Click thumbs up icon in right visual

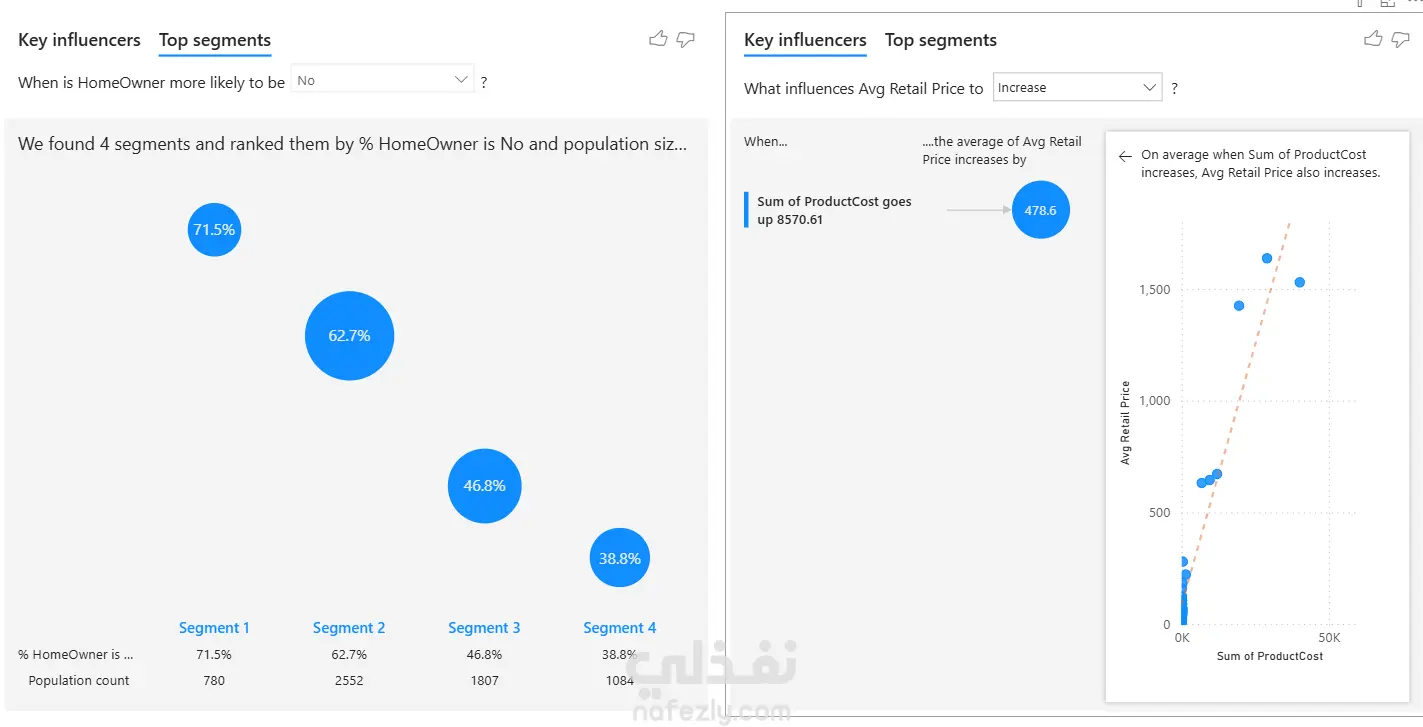pos(1374,39)
